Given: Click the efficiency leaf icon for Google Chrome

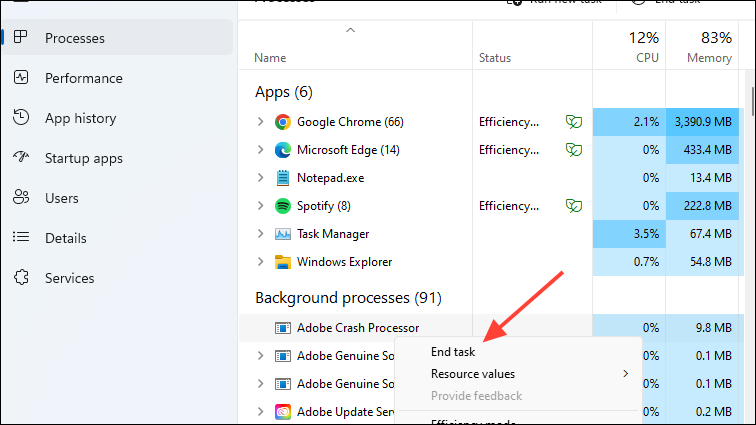Looking at the screenshot, I should (573, 122).
